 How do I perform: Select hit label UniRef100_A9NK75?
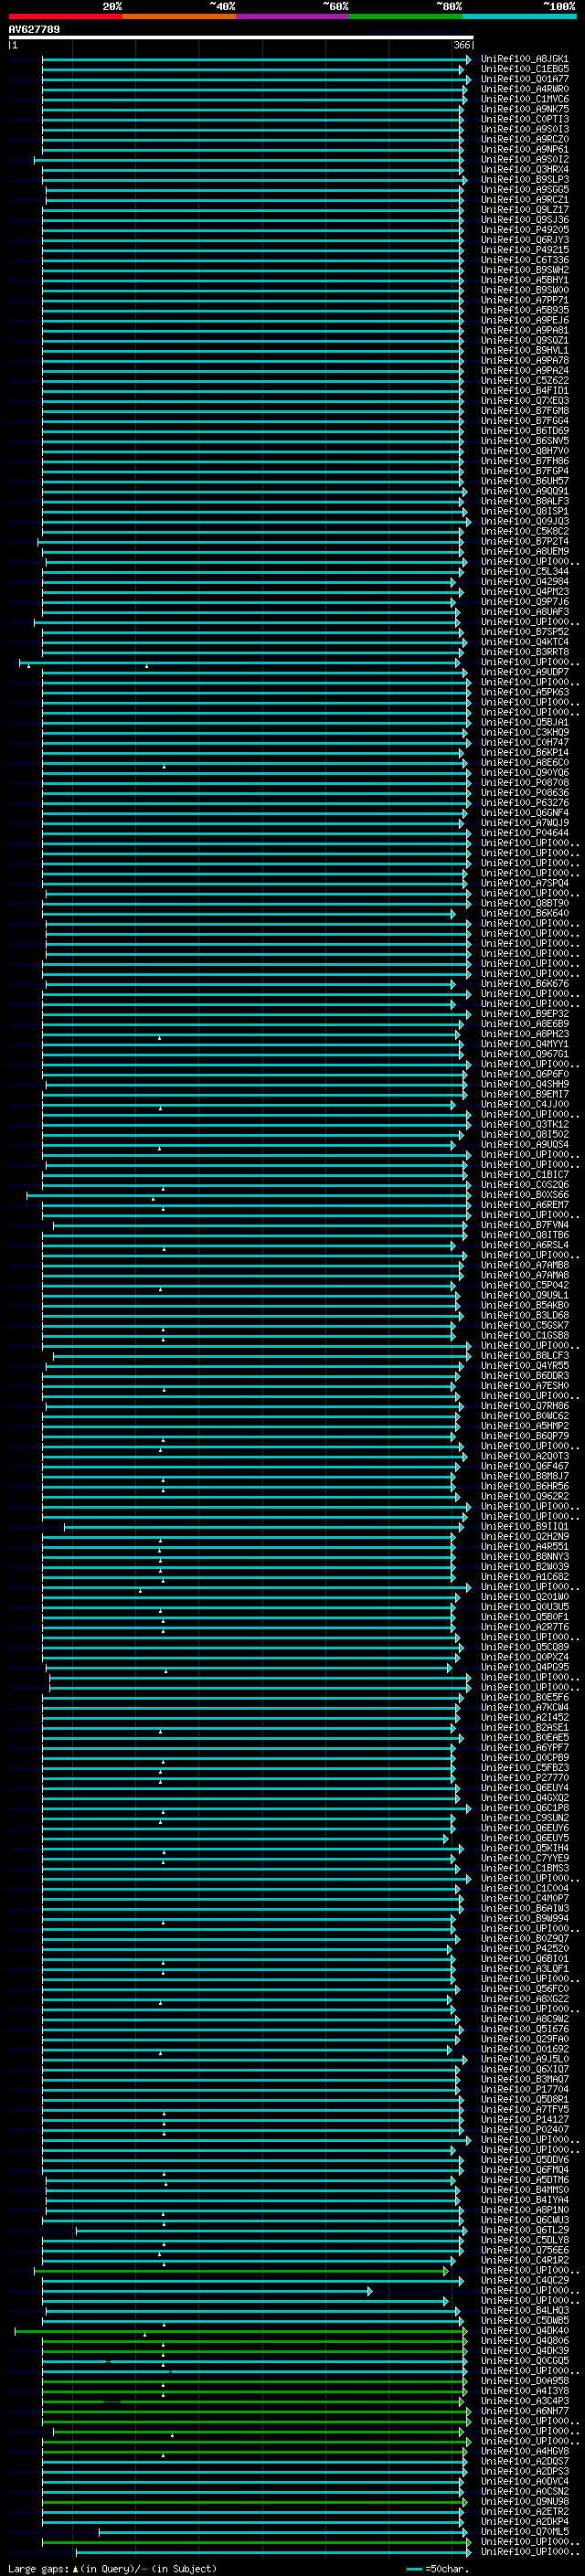click(525, 109)
